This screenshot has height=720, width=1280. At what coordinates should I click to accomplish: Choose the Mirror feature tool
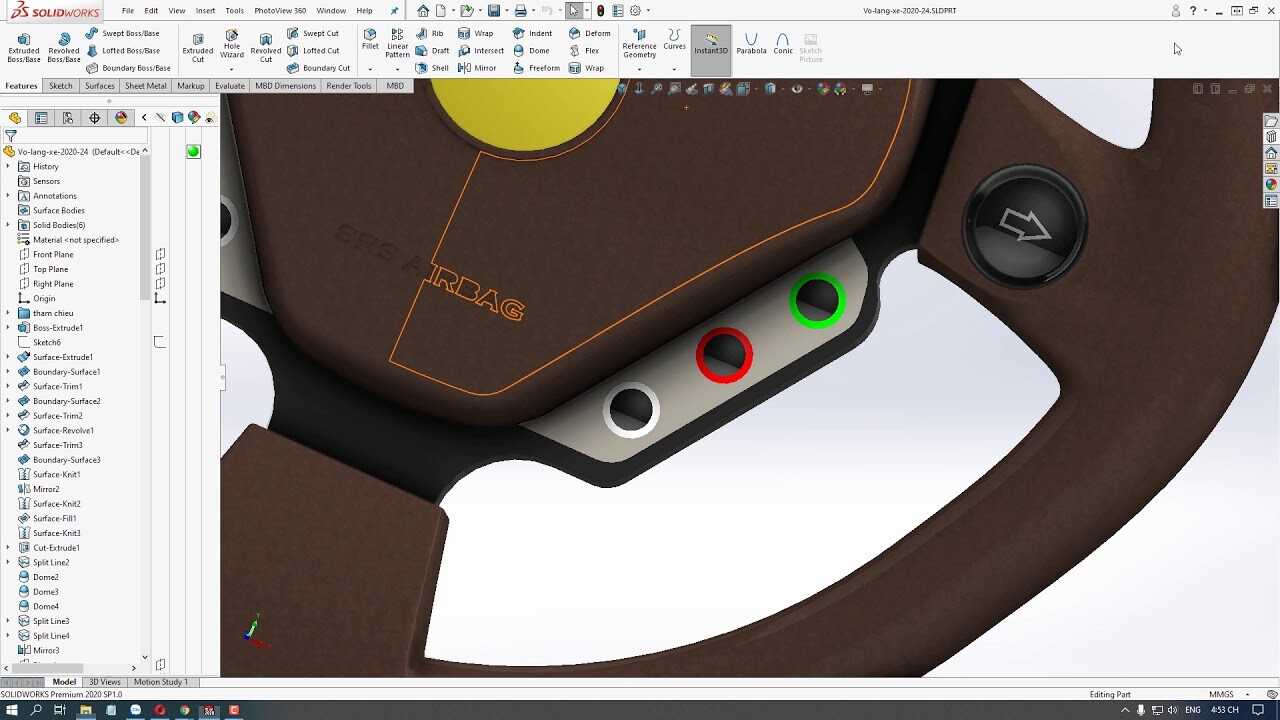[x=477, y=68]
